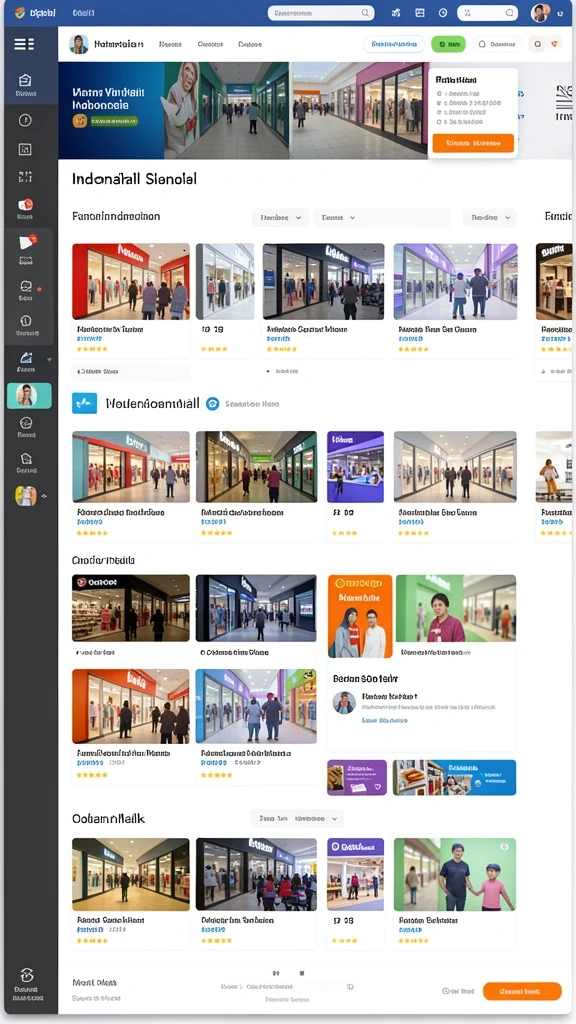576x1024 pixels.
Task: Open the red storefront thumbnail in first row
Action: click(131, 281)
